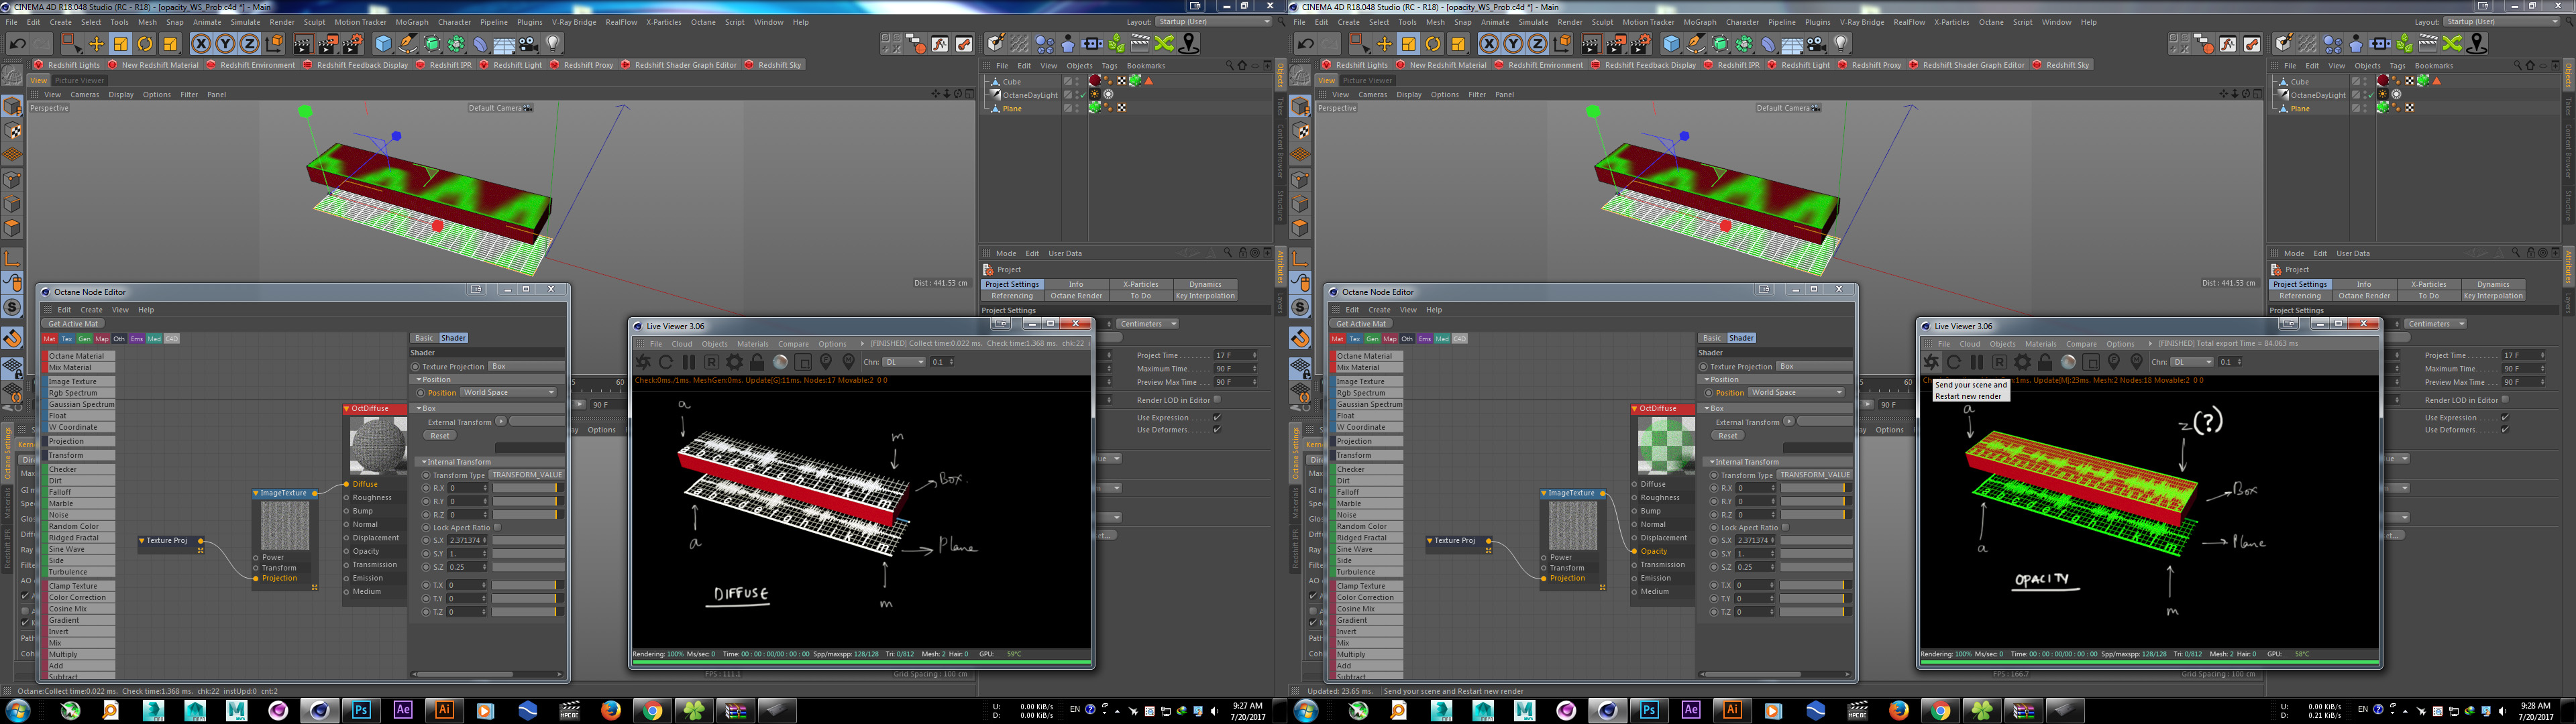This screenshot has width=2576, height=724.
Task: Click the send scene icon in the OPACITY Live Viewer
Action: coord(1931,362)
